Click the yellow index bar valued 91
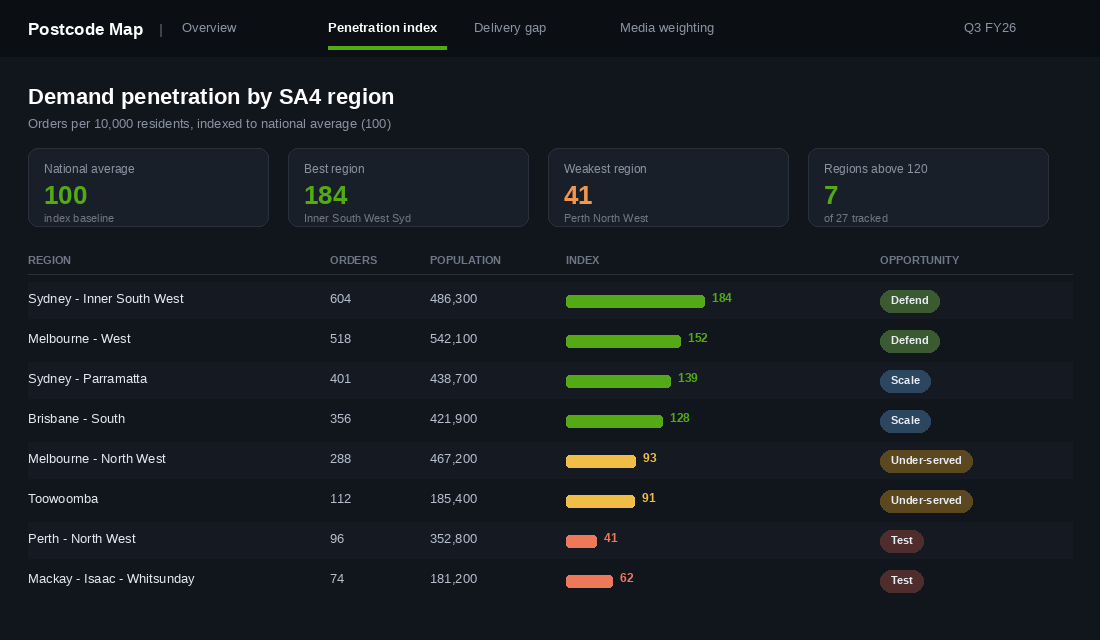Screen dimensions: 1100x640 tap(601, 502)
